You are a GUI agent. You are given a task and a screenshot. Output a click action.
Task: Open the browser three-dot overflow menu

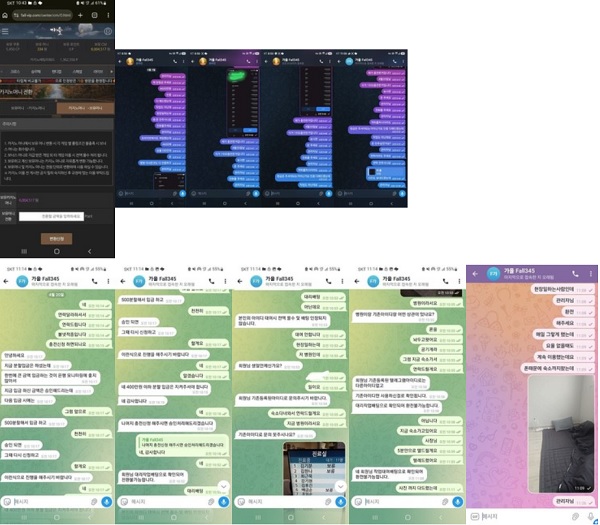pos(108,15)
